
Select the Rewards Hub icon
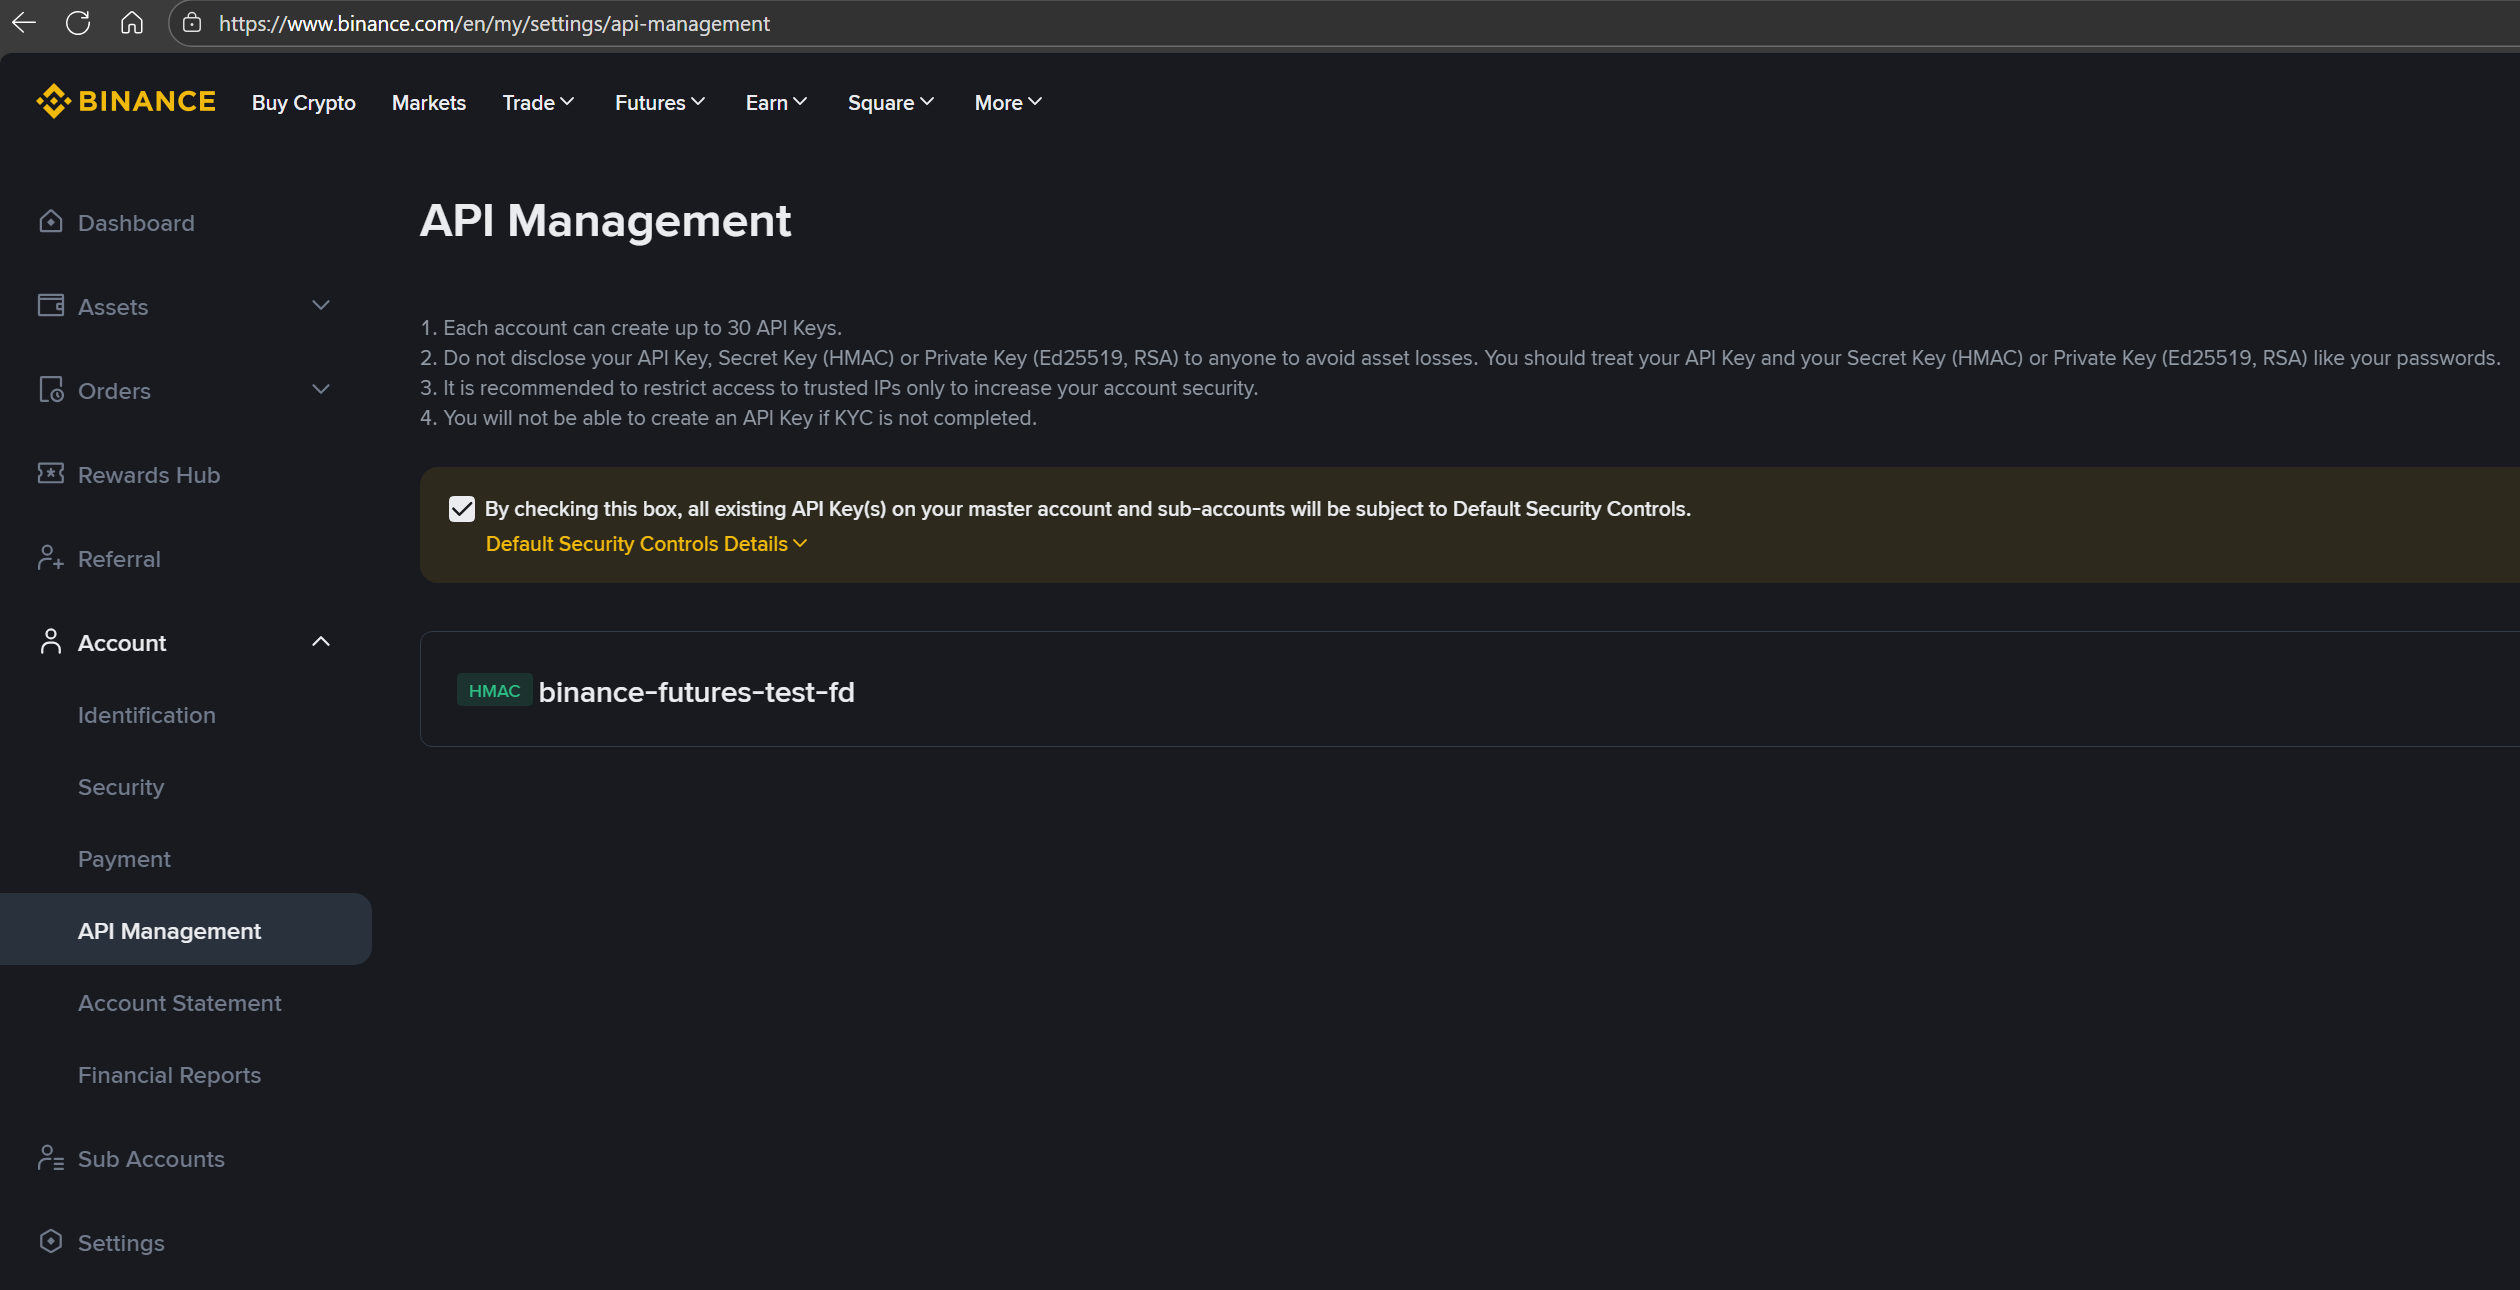pyautogui.click(x=50, y=474)
